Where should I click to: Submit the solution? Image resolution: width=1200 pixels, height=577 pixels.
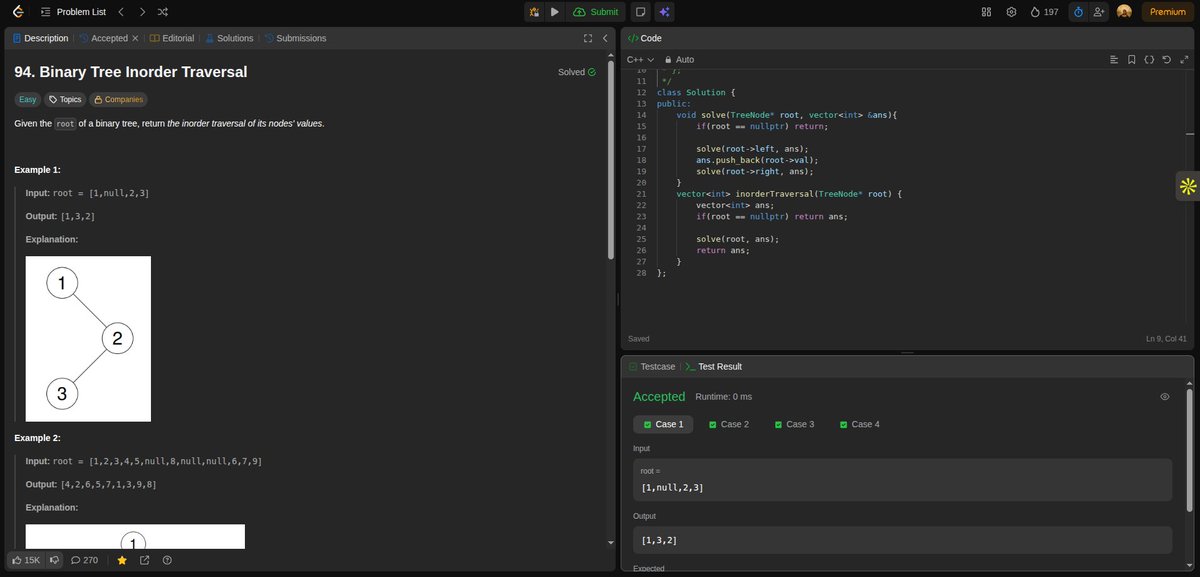[x=596, y=12]
